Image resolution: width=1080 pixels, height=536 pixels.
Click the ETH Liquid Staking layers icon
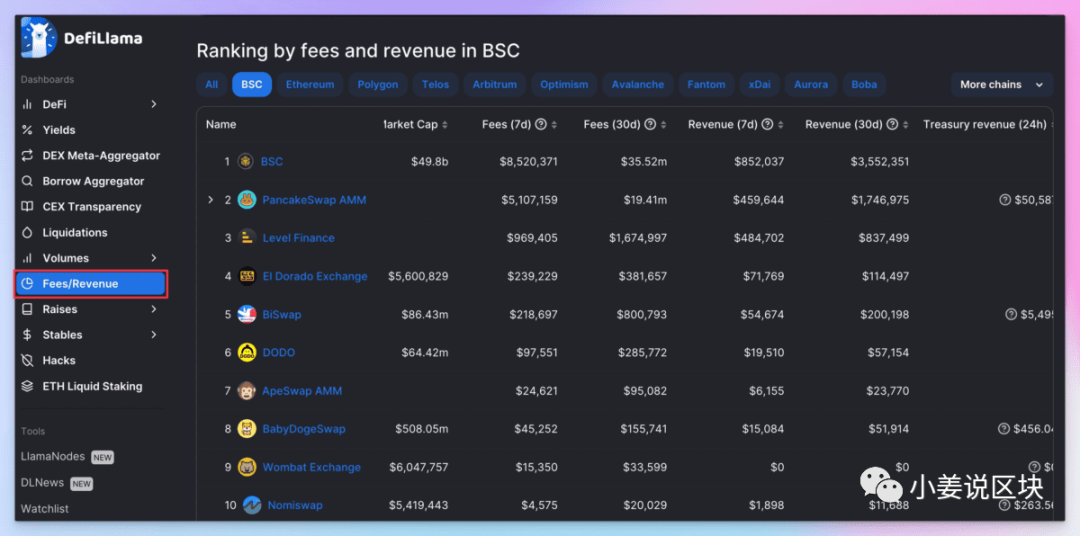coord(27,386)
